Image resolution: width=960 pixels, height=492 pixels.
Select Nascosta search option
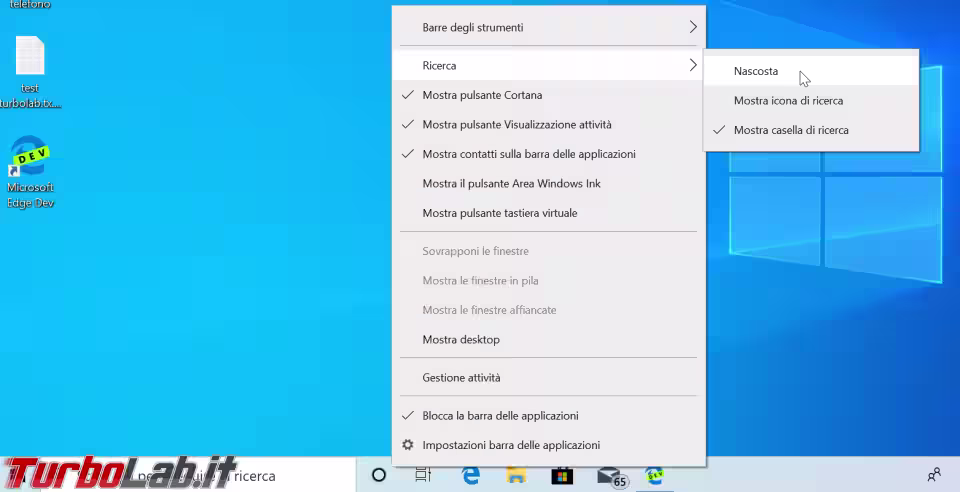[811, 71]
